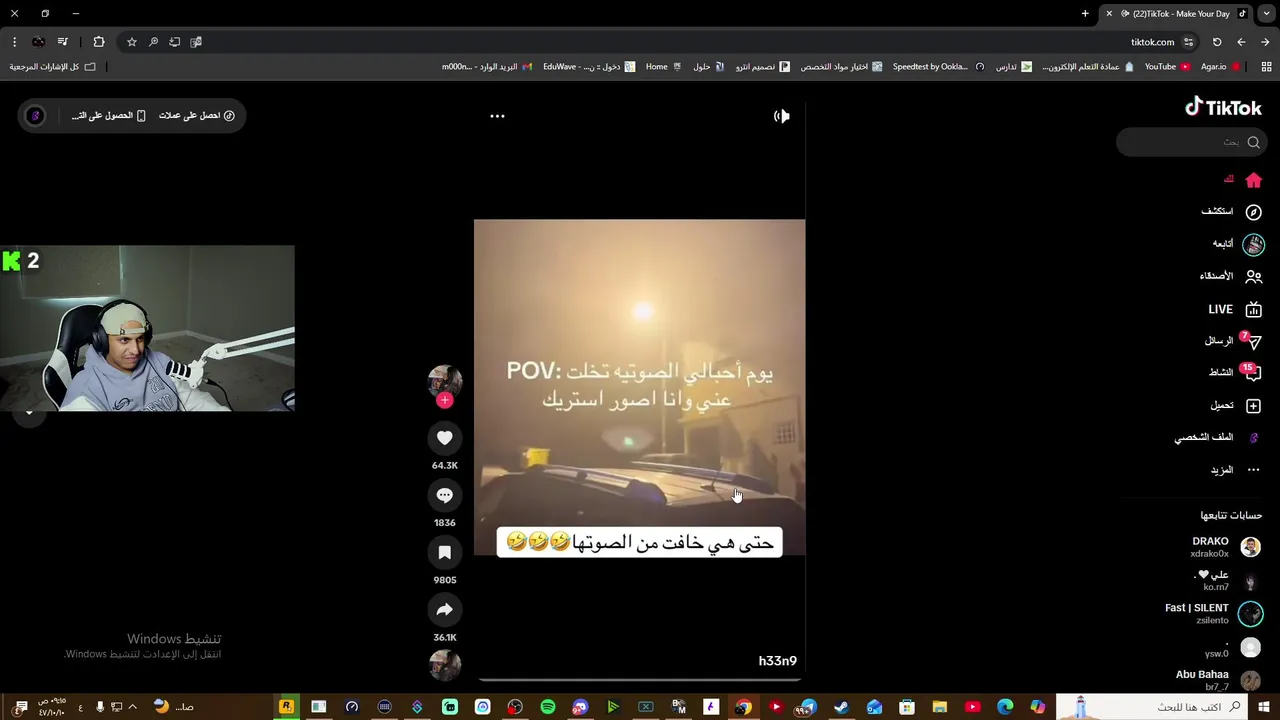The width and height of the screenshot is (1280, 720).
Task: Click the Windows taskbar search box
Action: tap(1152, 707)
